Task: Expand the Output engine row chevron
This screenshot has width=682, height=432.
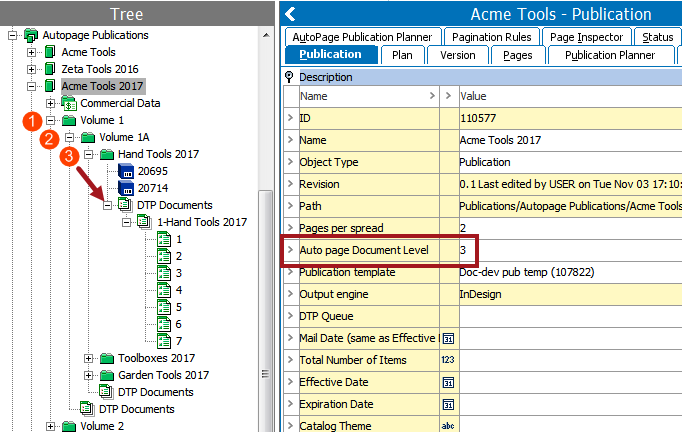Action: point(290,294)
